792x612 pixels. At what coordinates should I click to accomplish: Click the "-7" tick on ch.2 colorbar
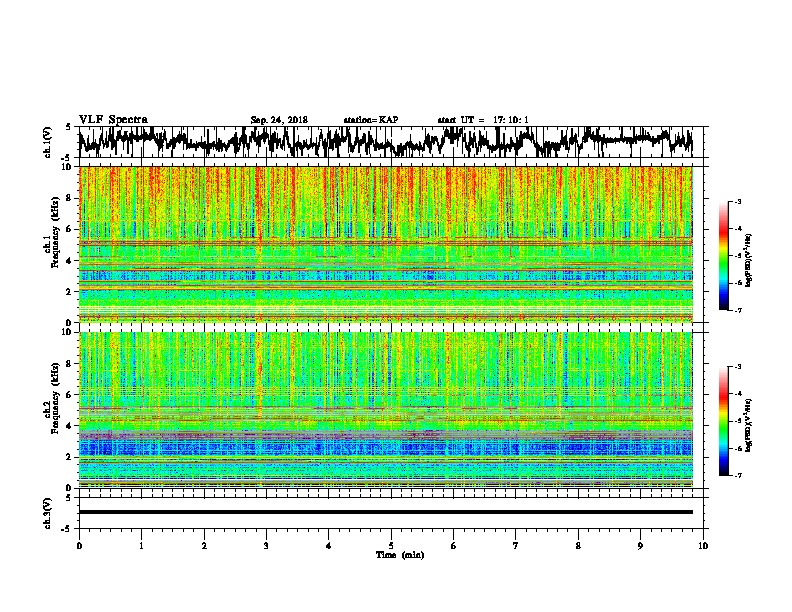coord(737,475)
